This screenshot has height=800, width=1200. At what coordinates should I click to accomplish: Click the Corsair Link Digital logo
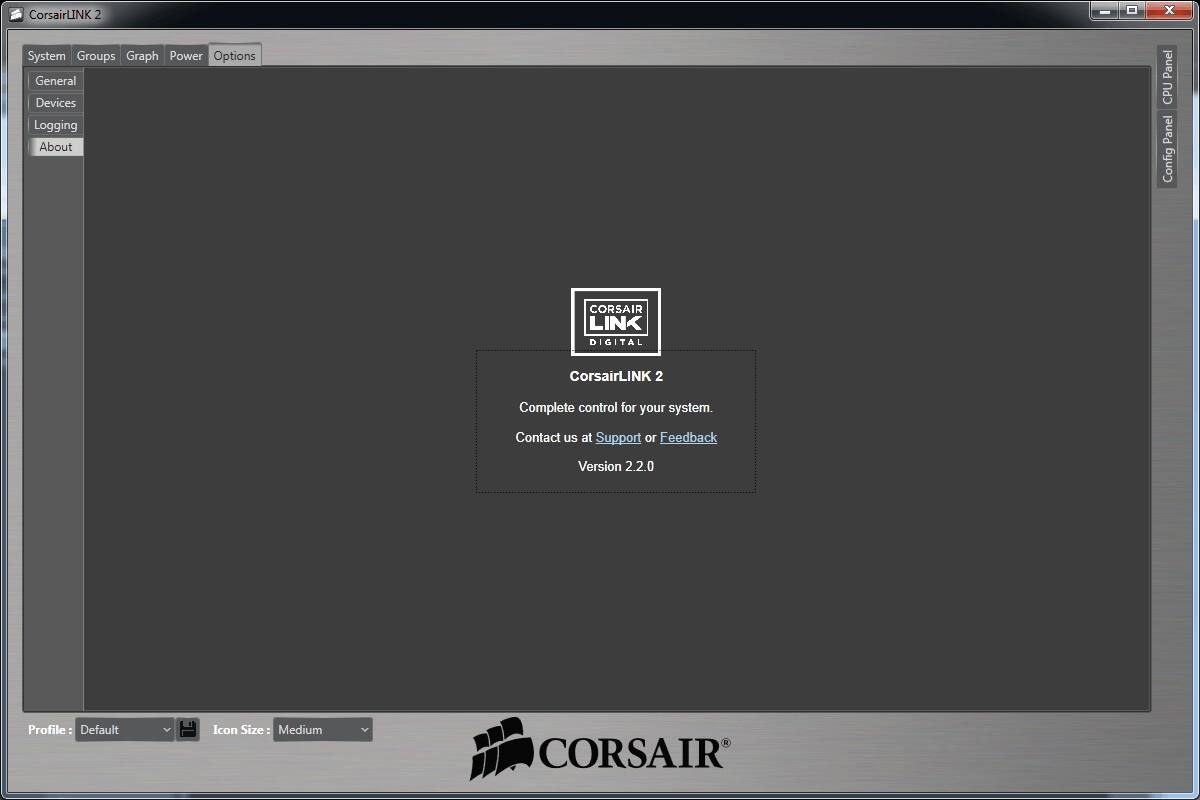tap(616, 322)
